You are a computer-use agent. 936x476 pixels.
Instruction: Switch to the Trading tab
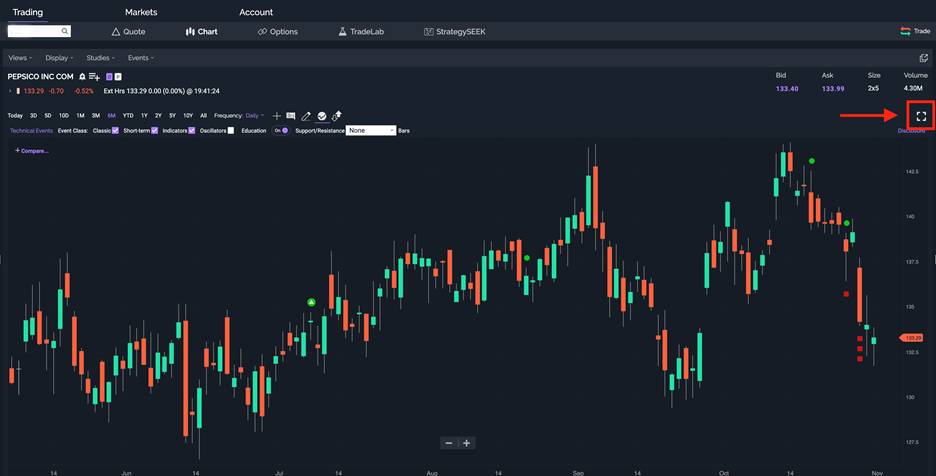pos(27,12)
